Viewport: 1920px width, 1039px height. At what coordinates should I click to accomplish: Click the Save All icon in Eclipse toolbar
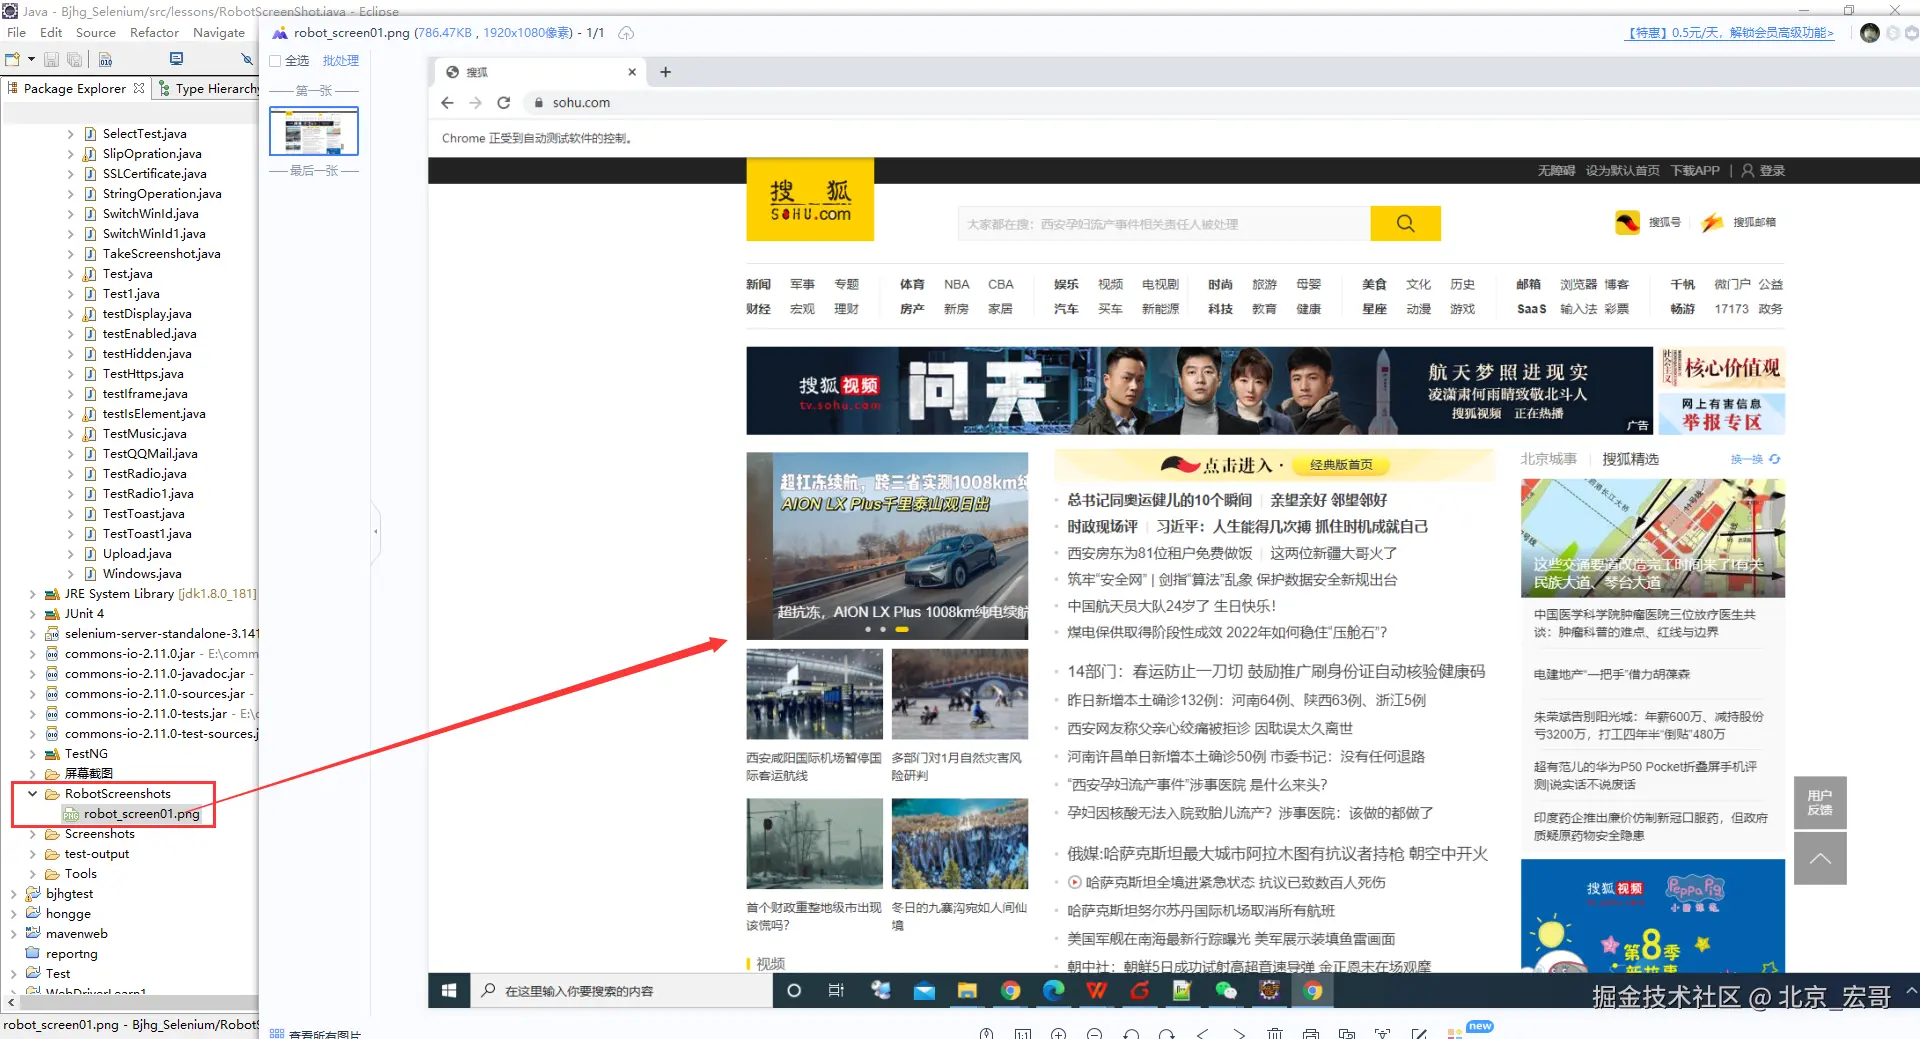tap(74, 59)
